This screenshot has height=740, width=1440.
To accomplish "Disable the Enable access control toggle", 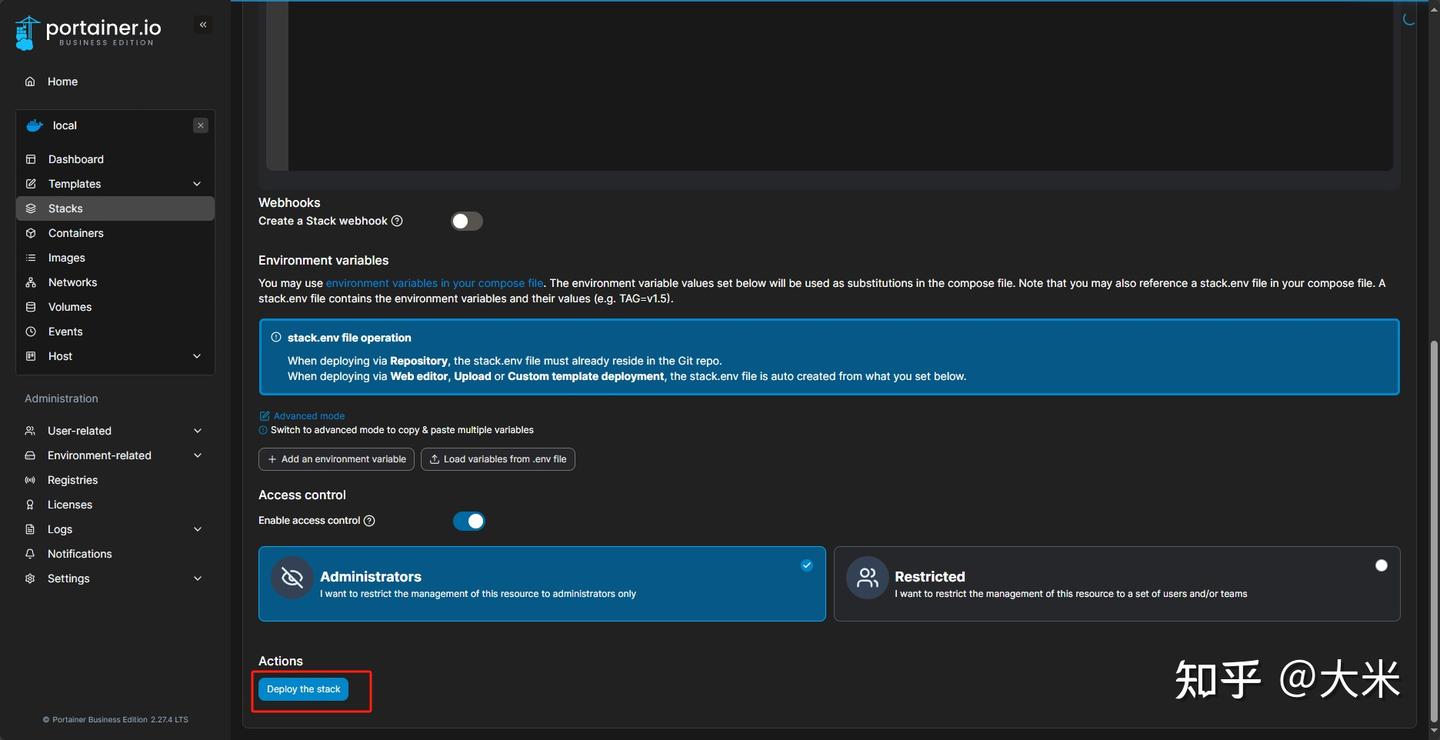I will [469, 521].
